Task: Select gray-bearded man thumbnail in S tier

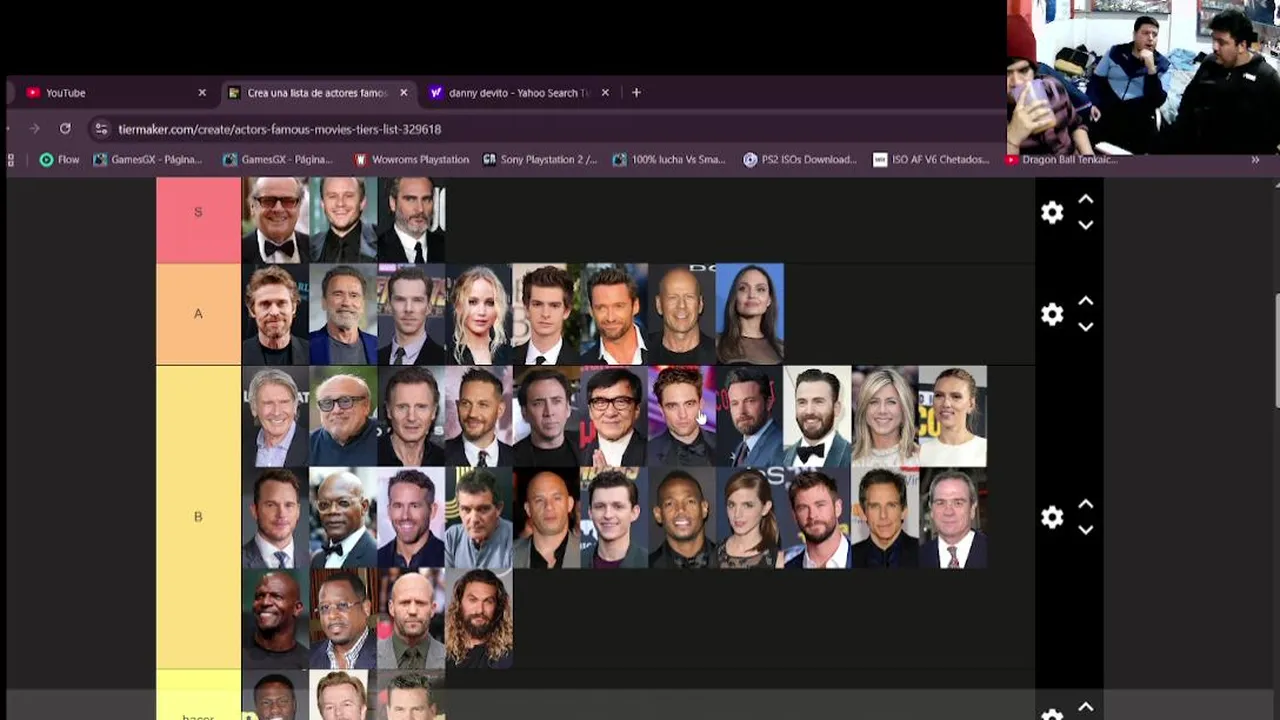Action: (x=411, y=220)
